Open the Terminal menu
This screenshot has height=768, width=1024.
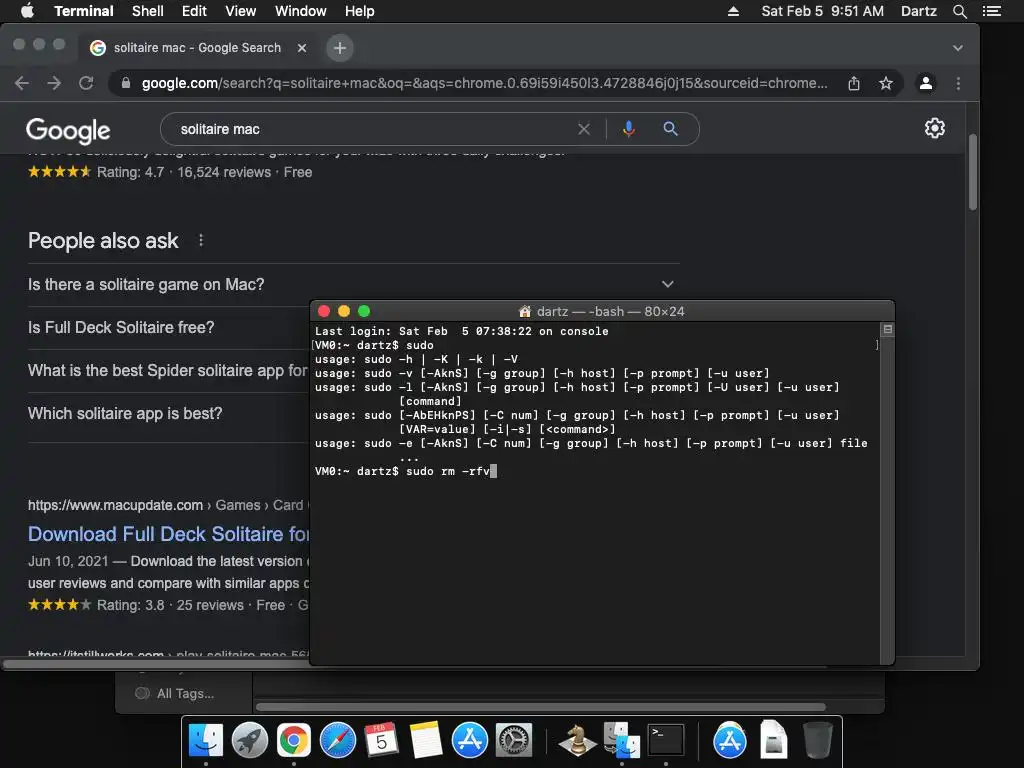coord(84,11)
